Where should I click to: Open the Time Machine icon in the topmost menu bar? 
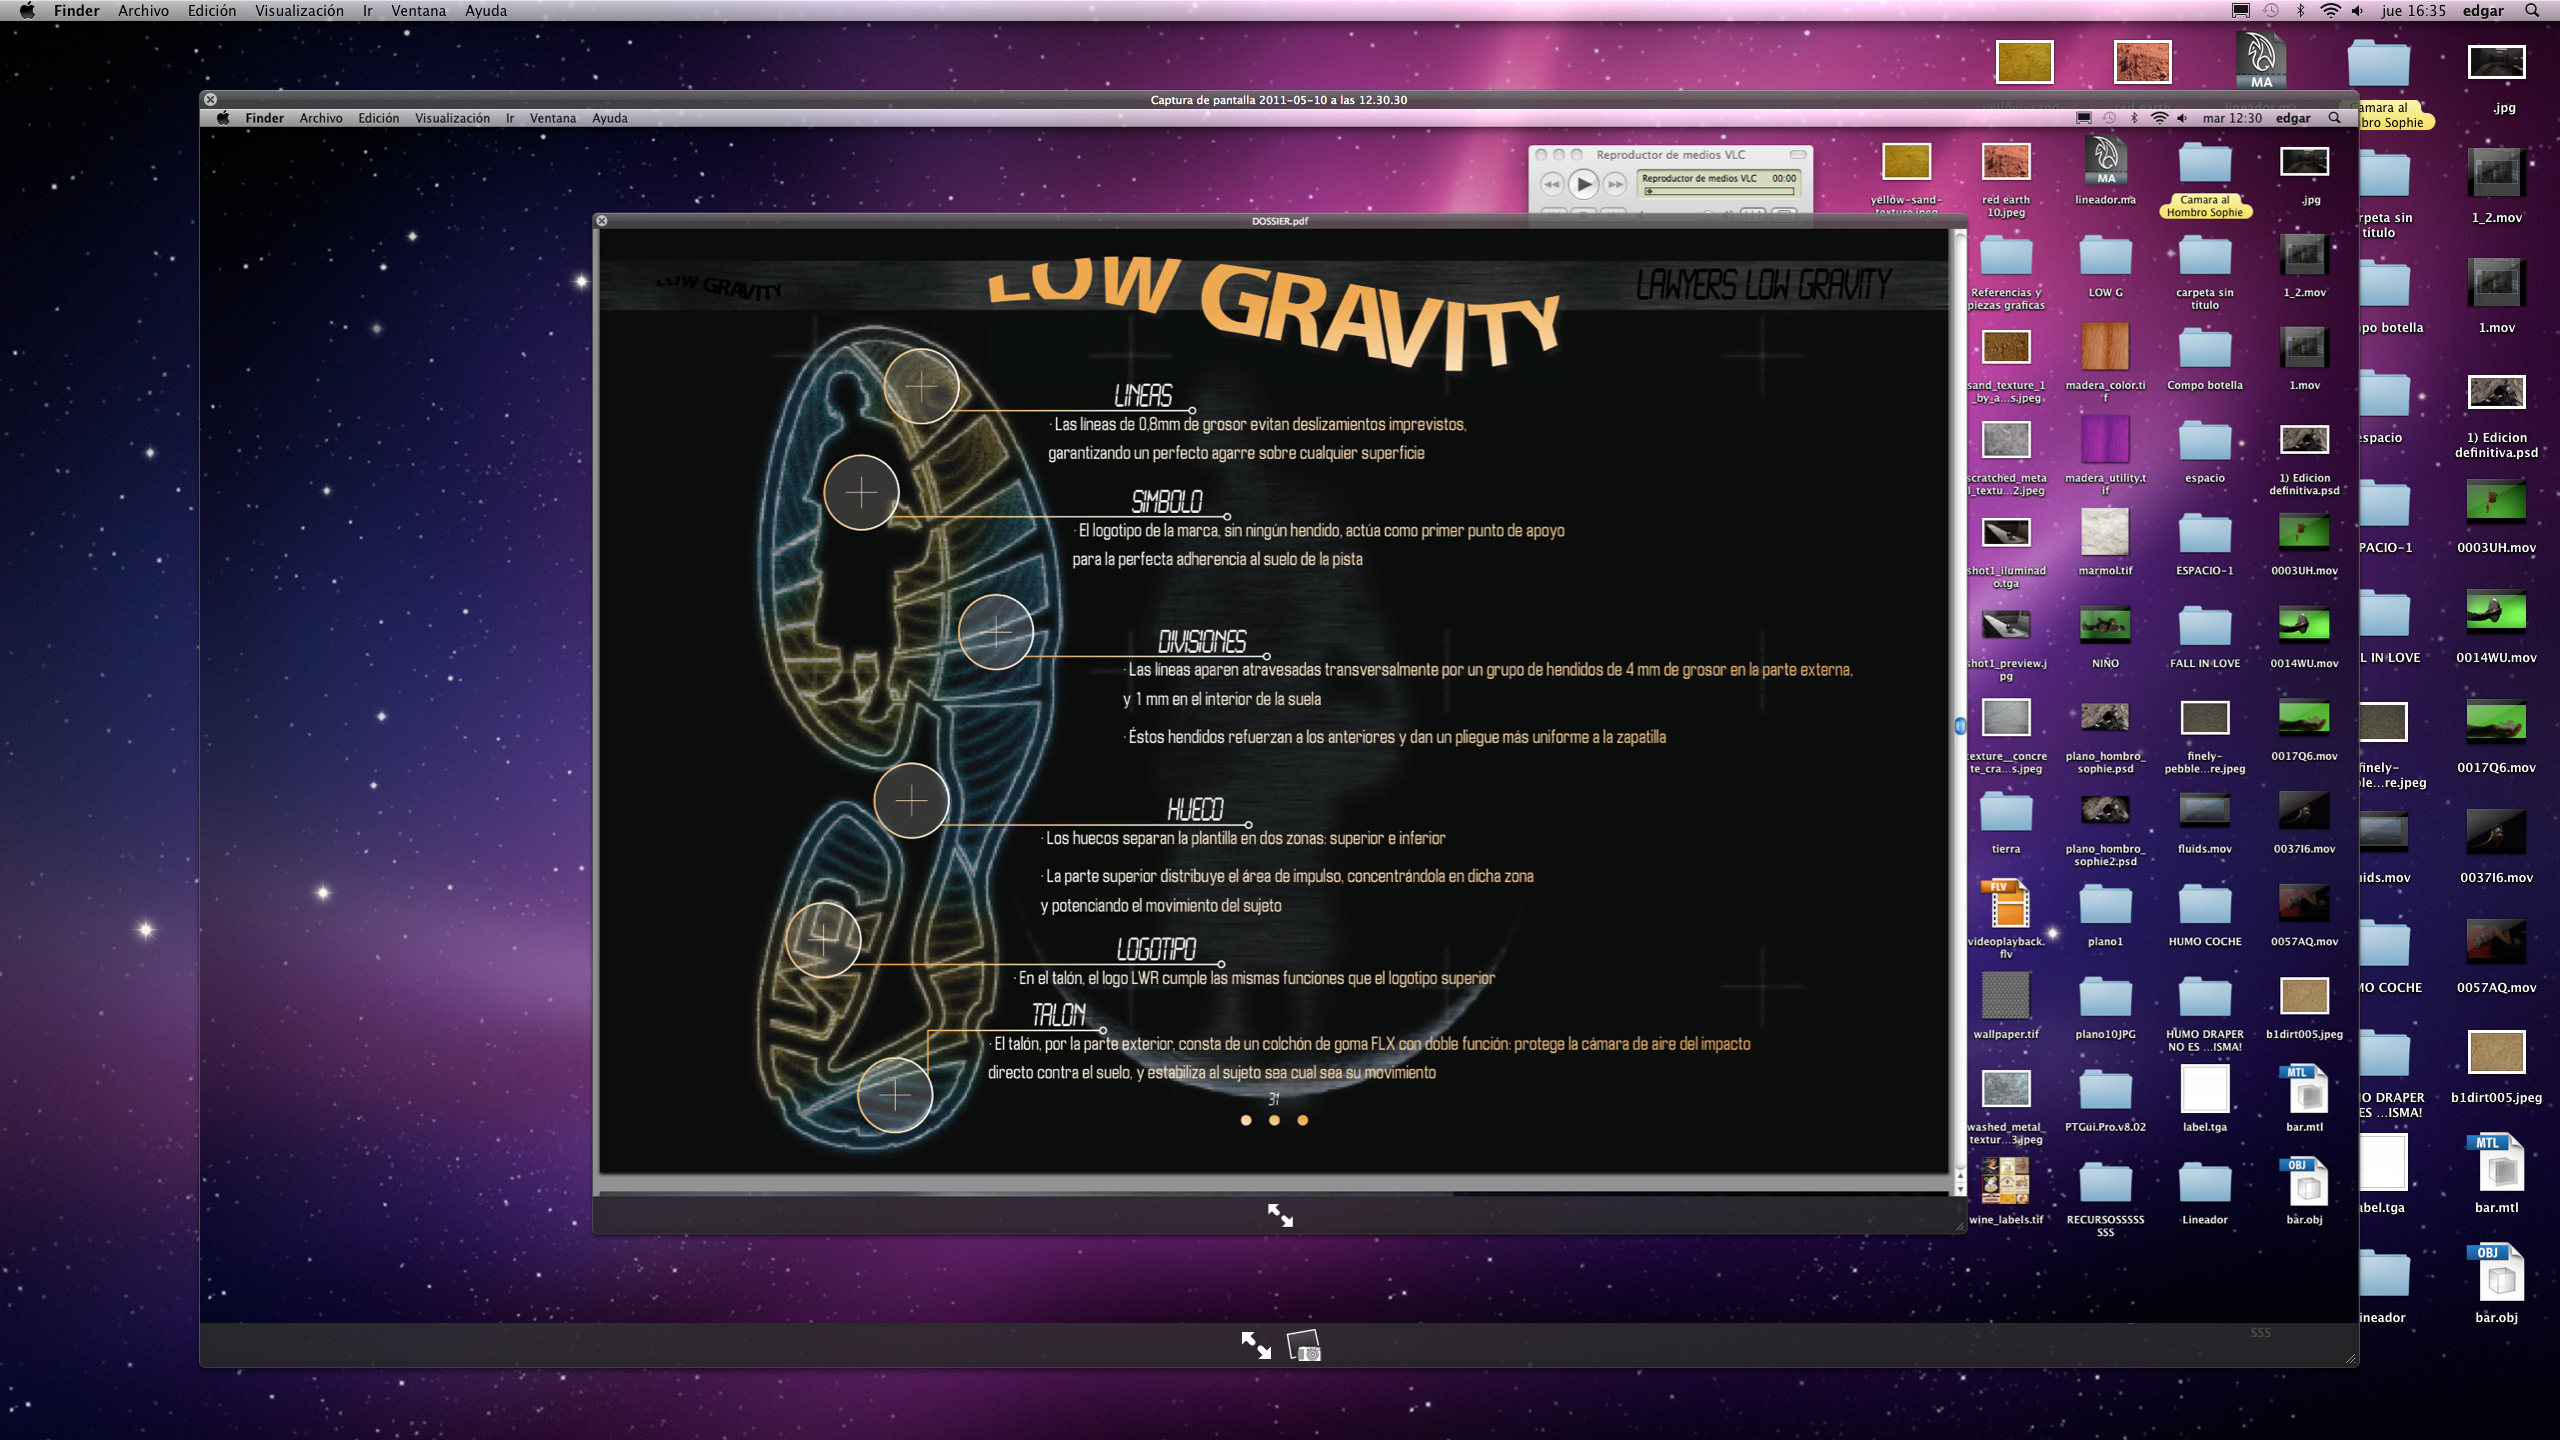[x=2271, y=11]
